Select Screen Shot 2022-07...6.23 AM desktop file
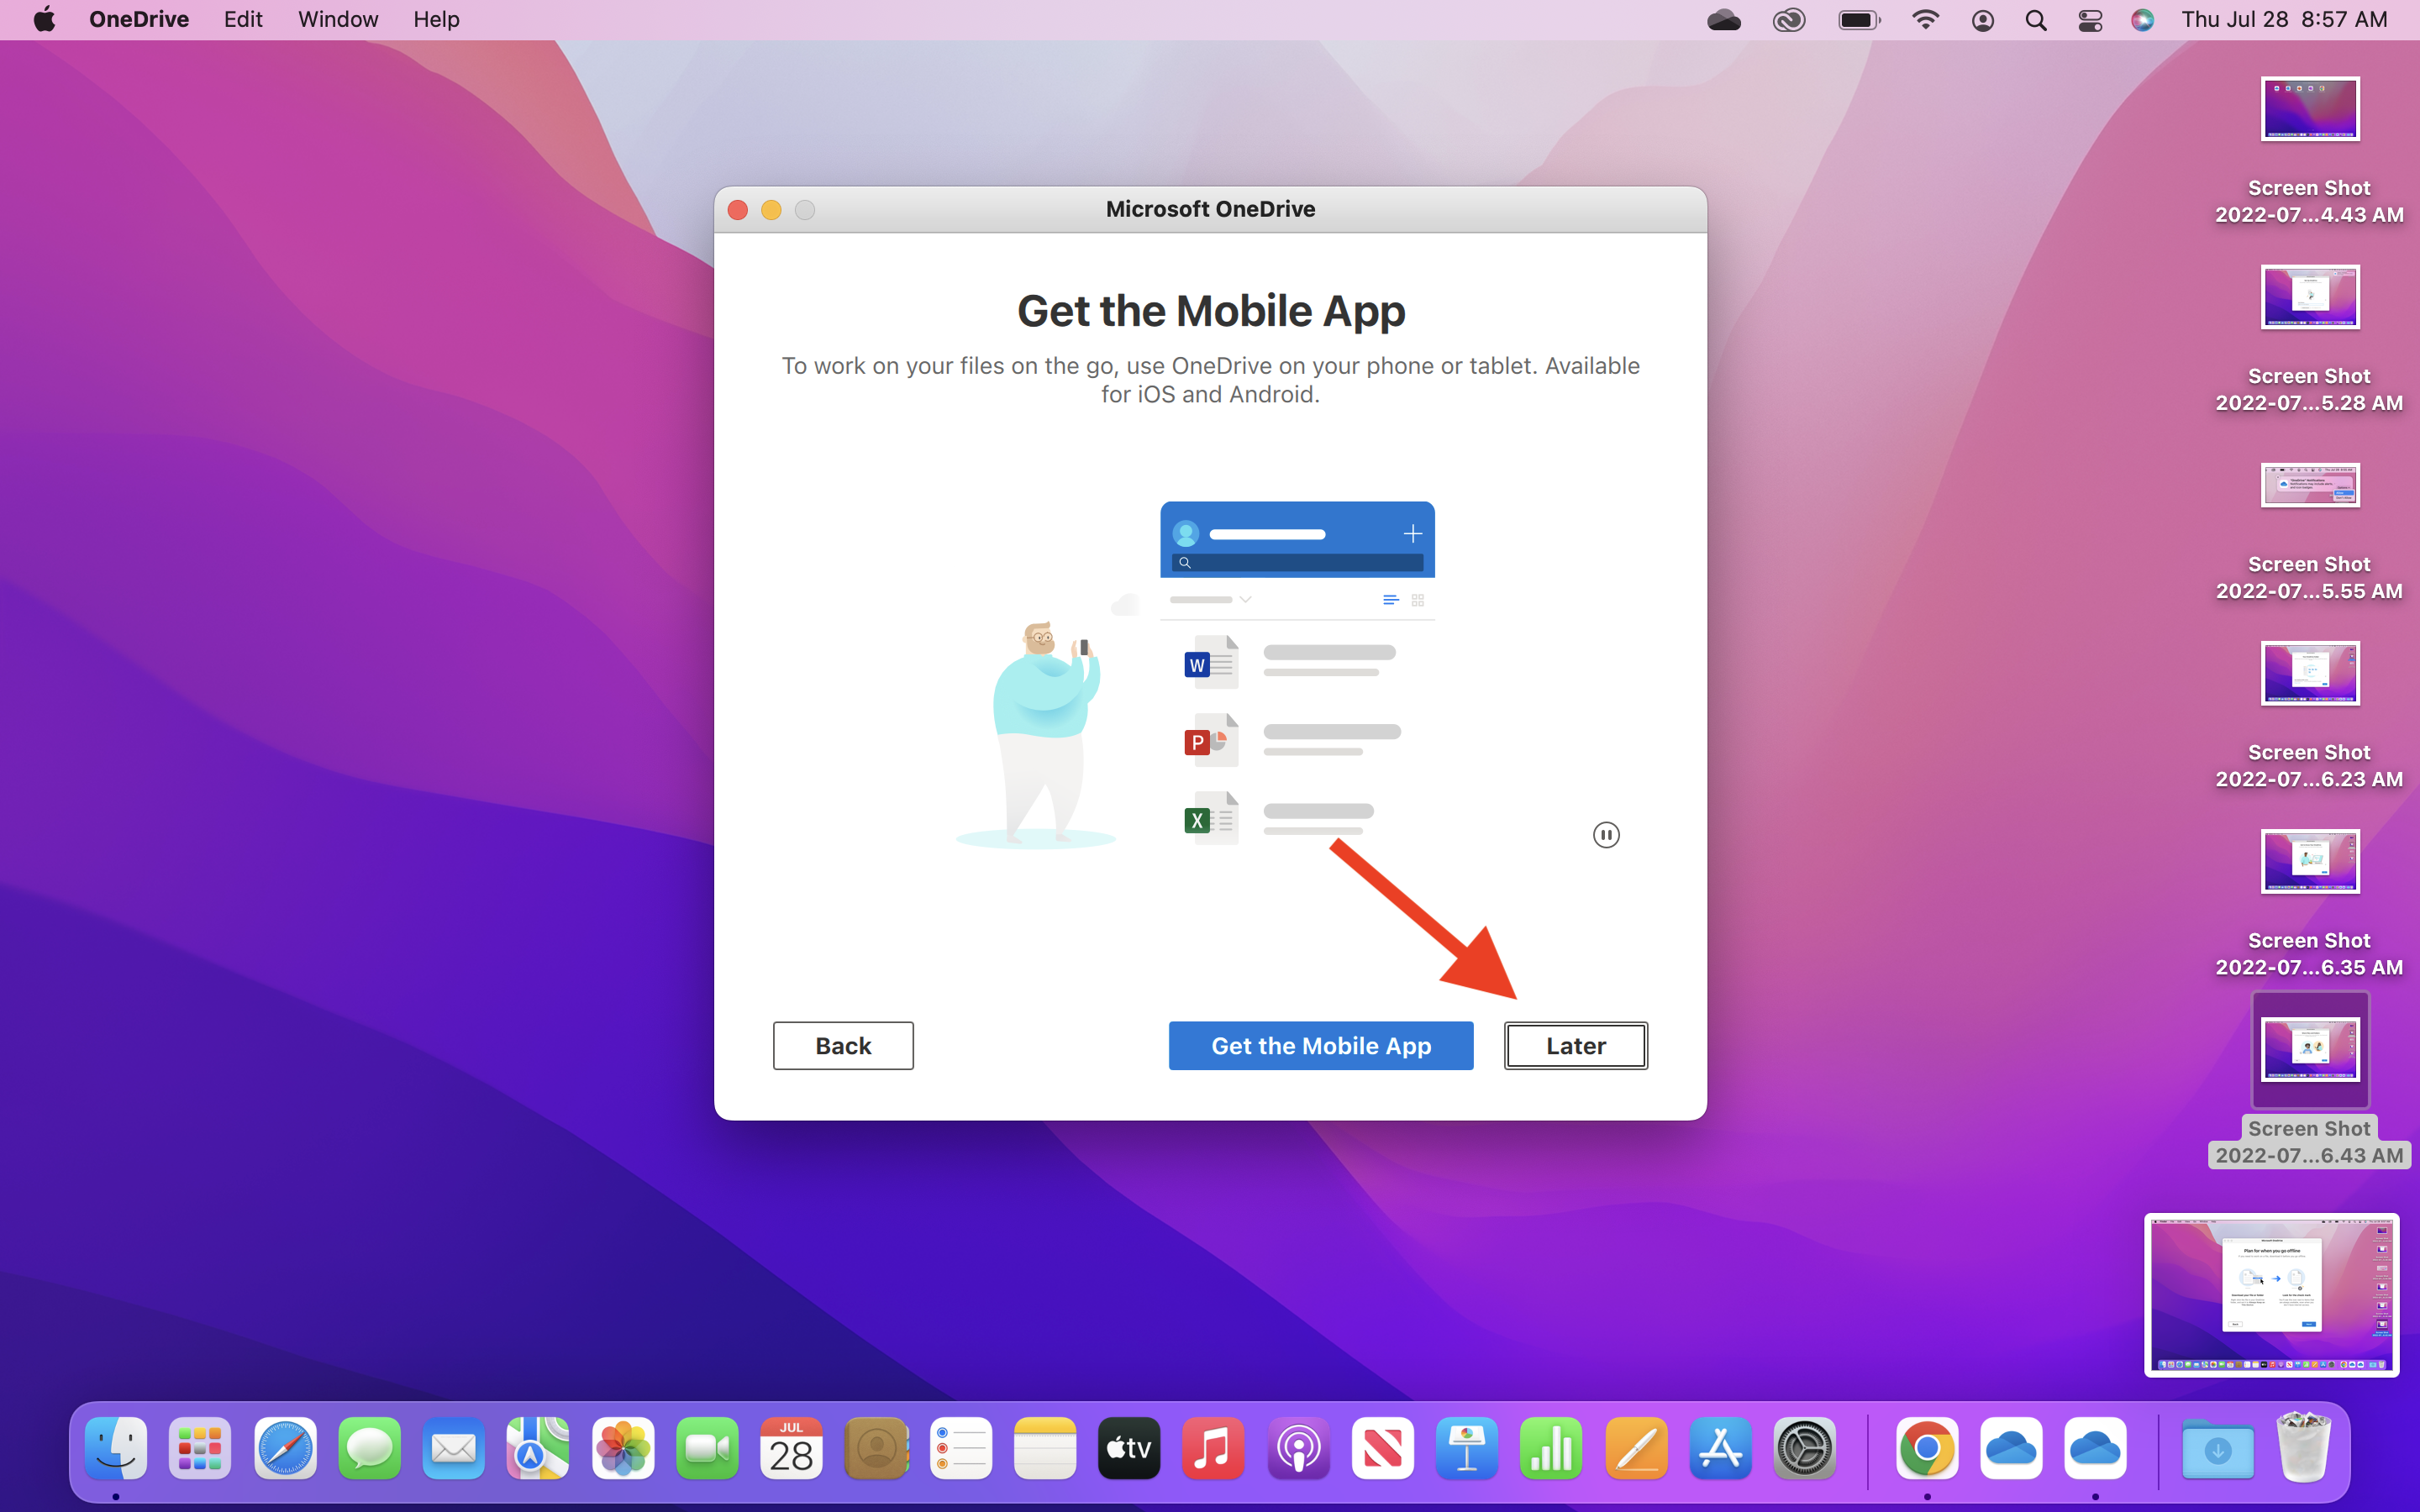 pyautogui.click(x=2309, y=715)
